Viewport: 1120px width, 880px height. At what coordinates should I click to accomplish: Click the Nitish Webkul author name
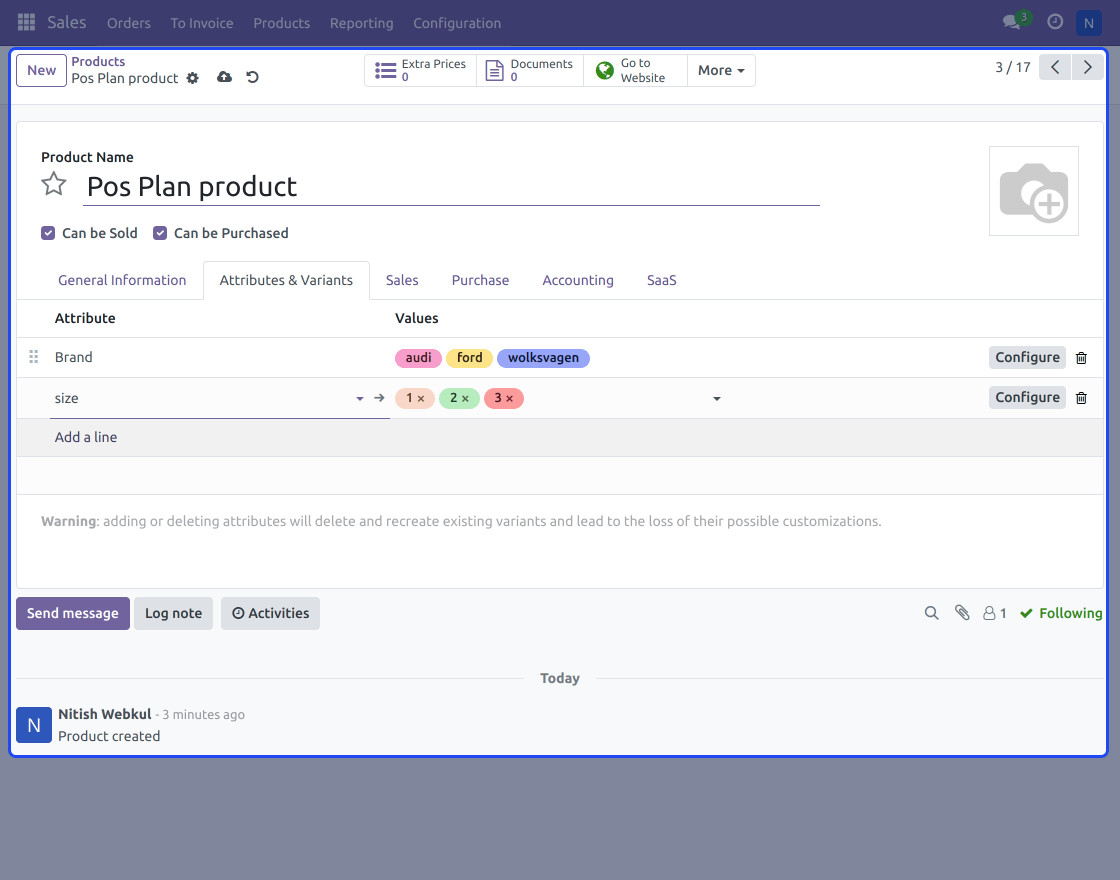tap(104, 714)
